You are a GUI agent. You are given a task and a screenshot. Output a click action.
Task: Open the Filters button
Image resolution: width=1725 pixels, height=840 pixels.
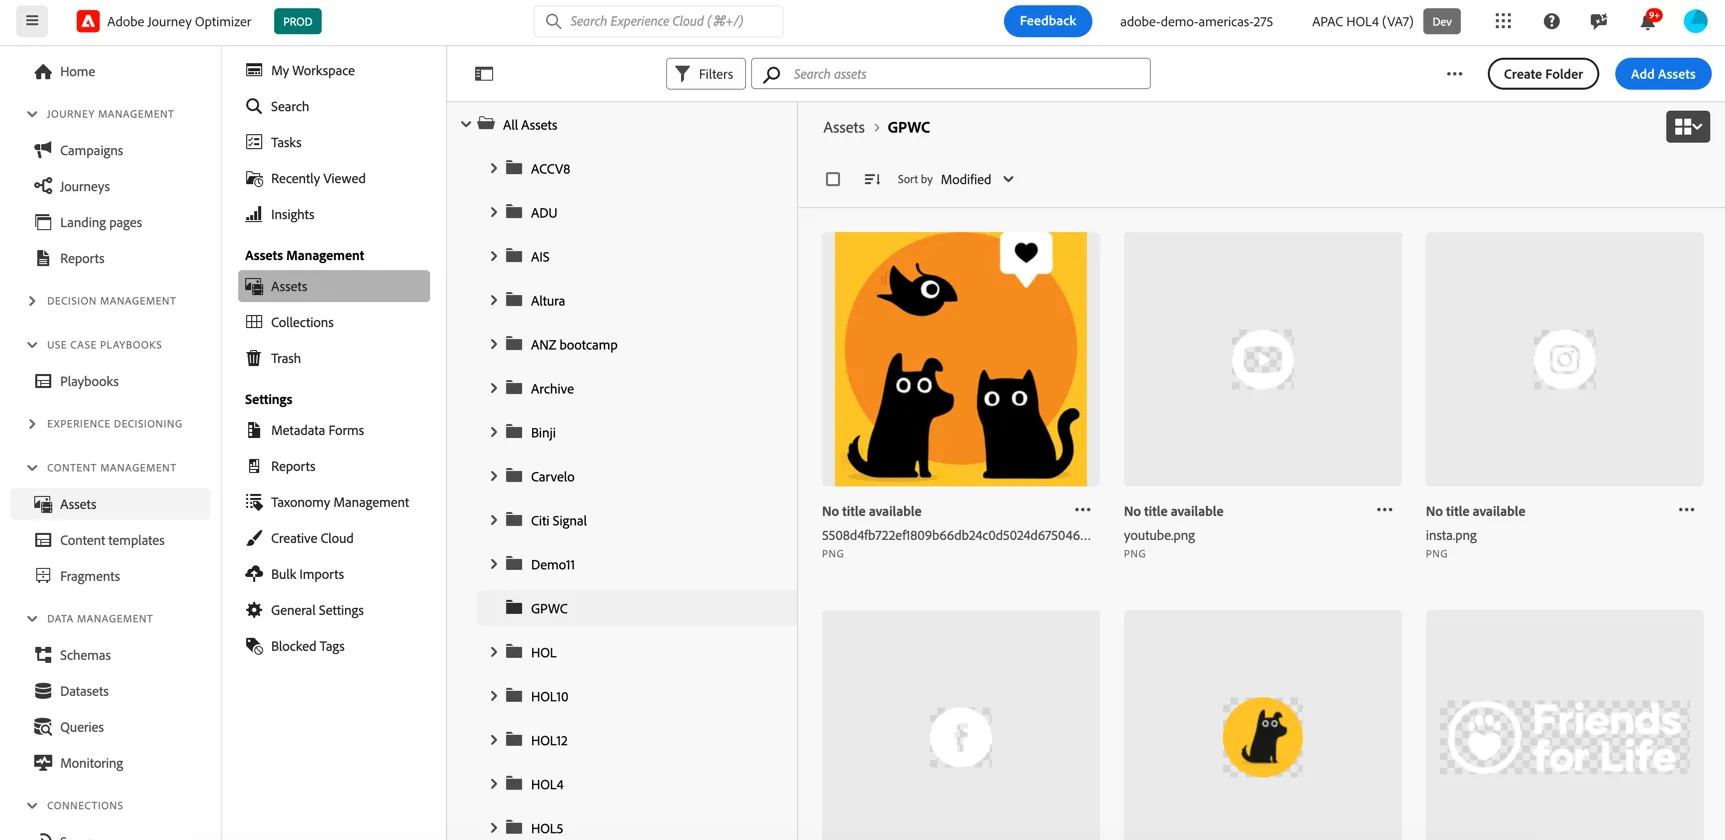click(705, 74)
